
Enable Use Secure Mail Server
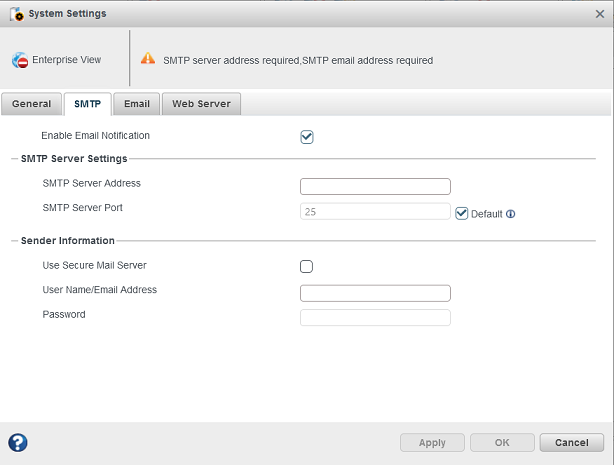click(x=307, y=266)
